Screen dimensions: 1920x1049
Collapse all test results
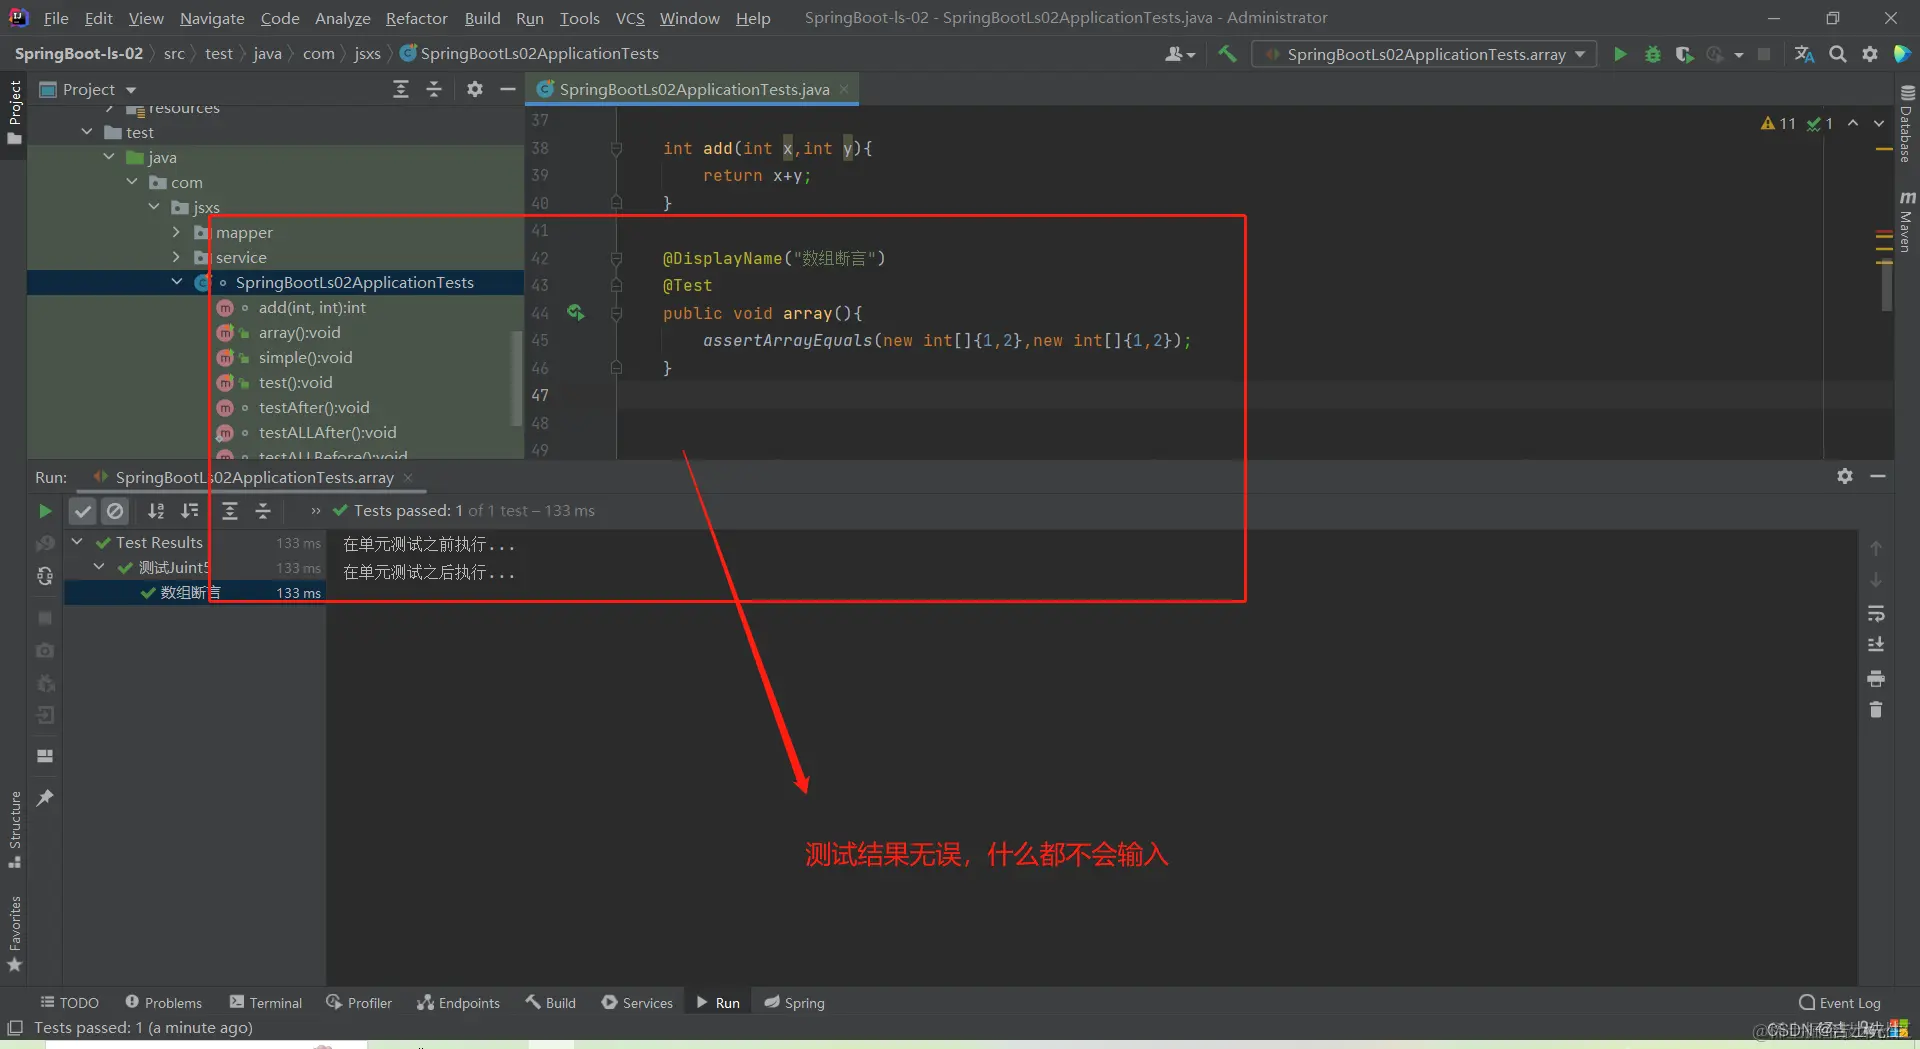(x=263, y=511)
